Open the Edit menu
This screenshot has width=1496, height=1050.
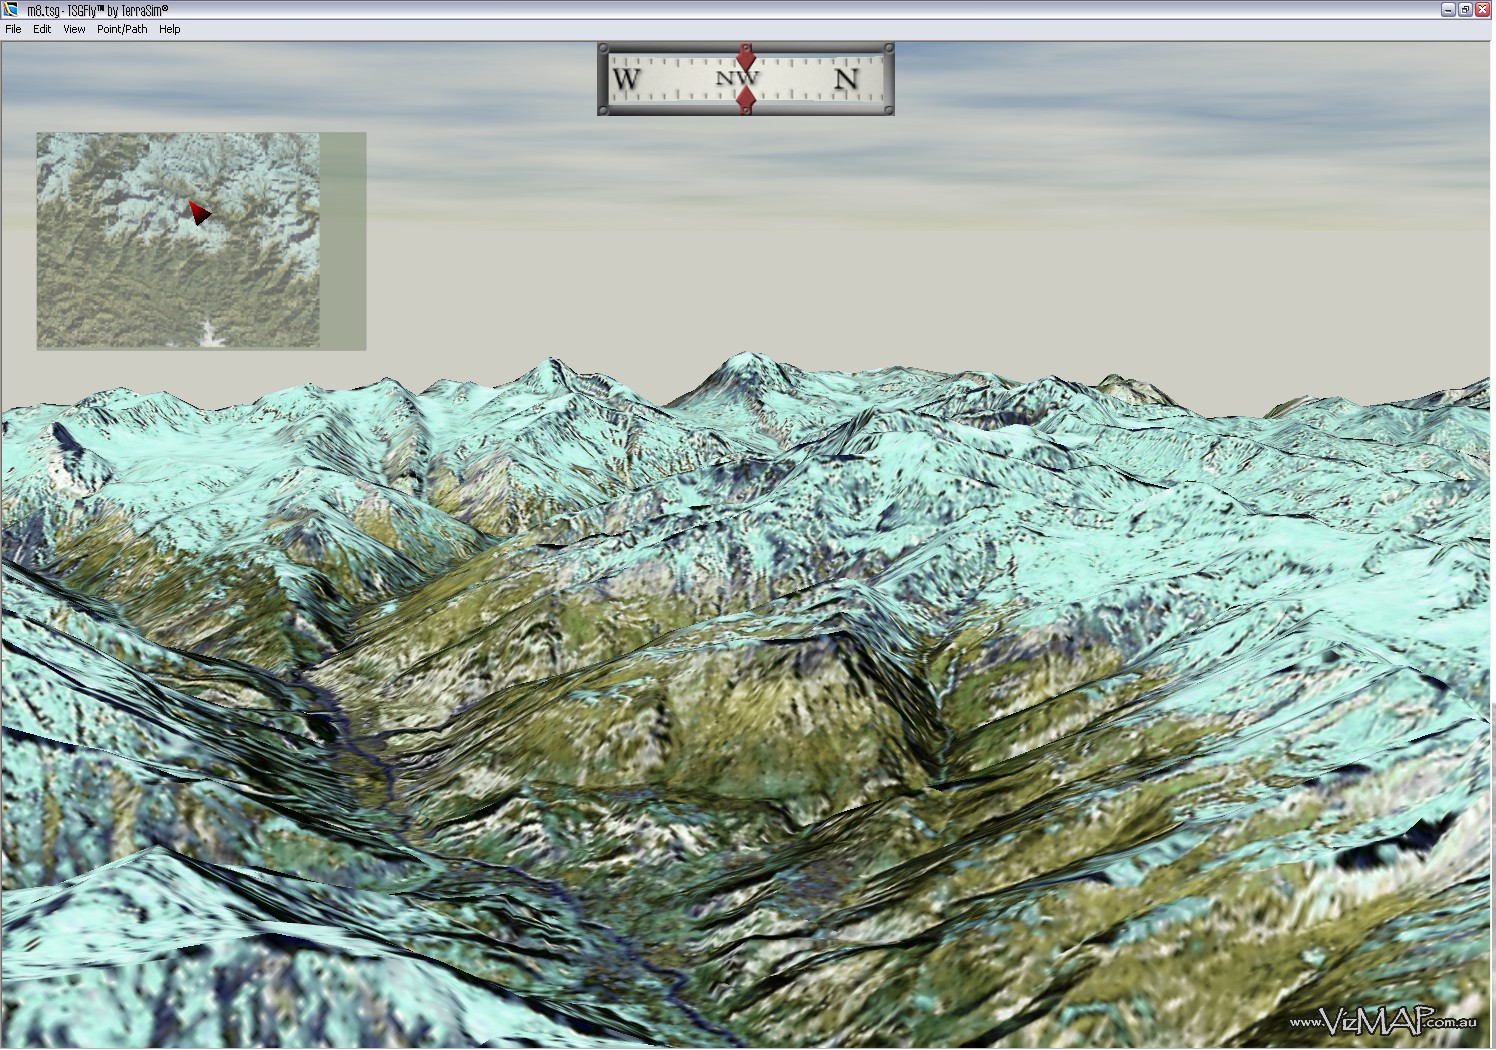click(42, 29)
